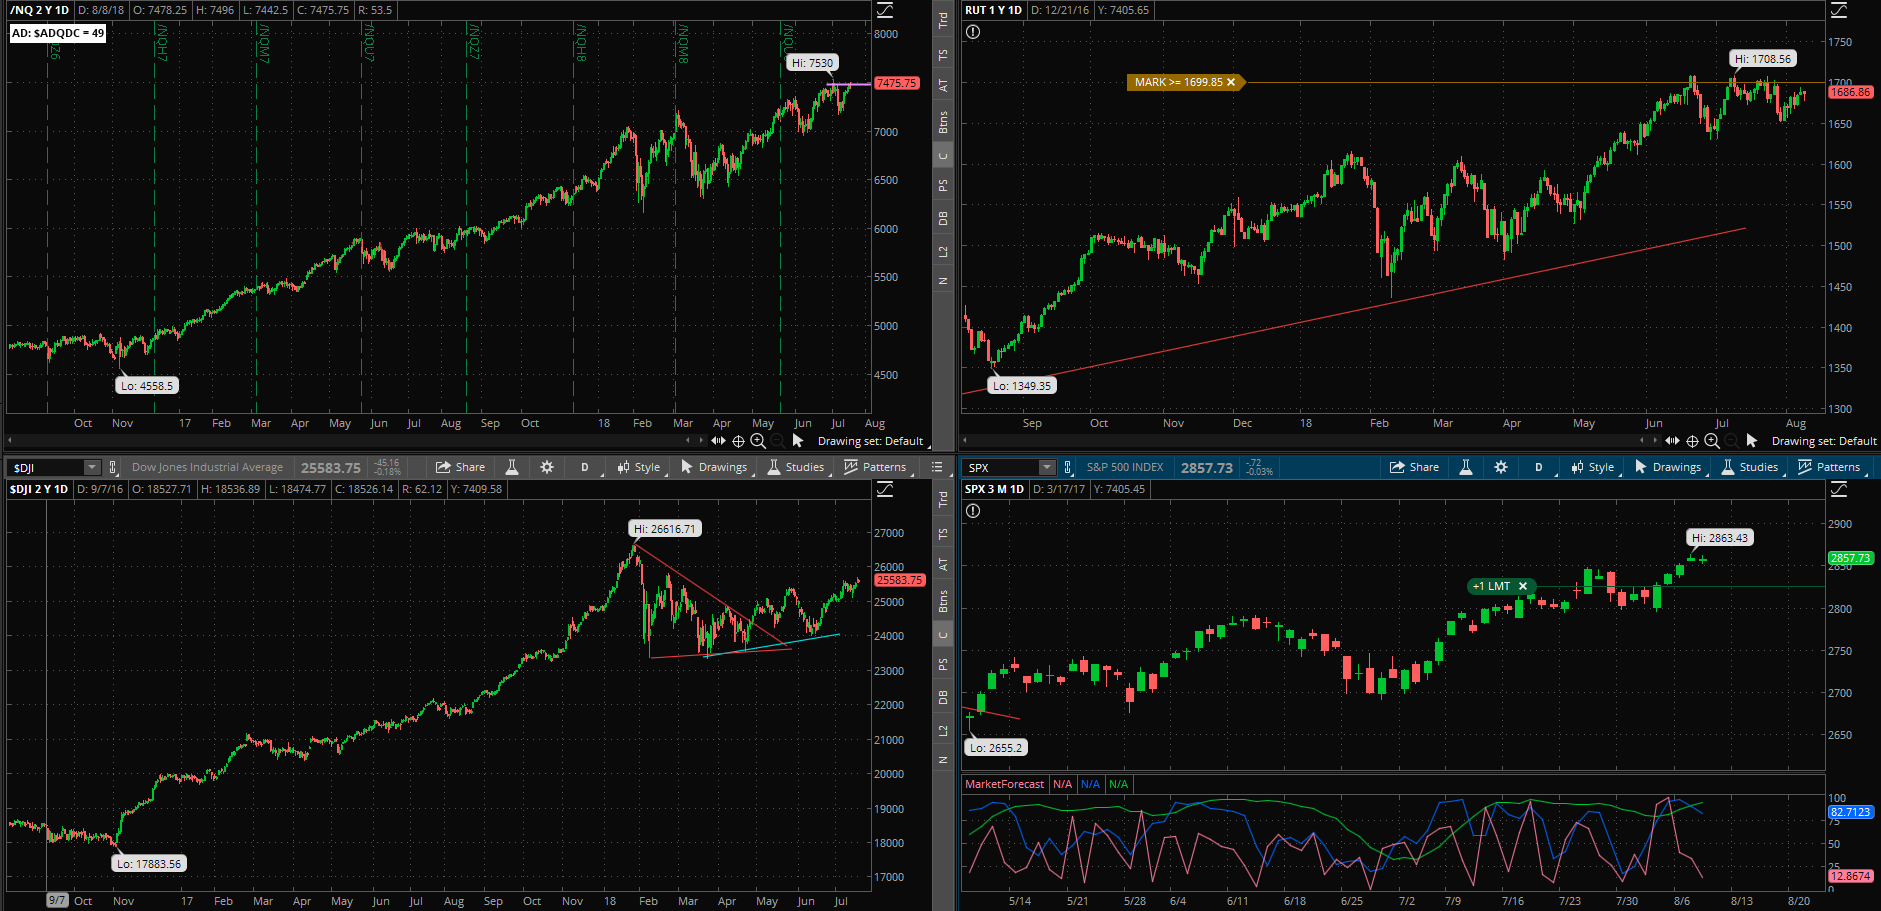
Task: Click the expand time axis icon below RUT chart
Action: coord(1672,441)
